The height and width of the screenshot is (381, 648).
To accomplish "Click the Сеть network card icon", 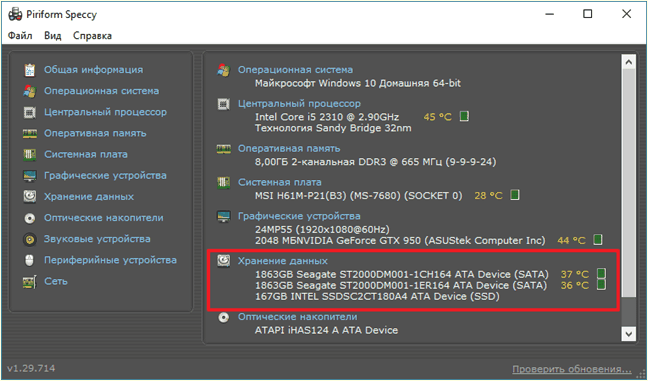I will click(x=29, y=281).
